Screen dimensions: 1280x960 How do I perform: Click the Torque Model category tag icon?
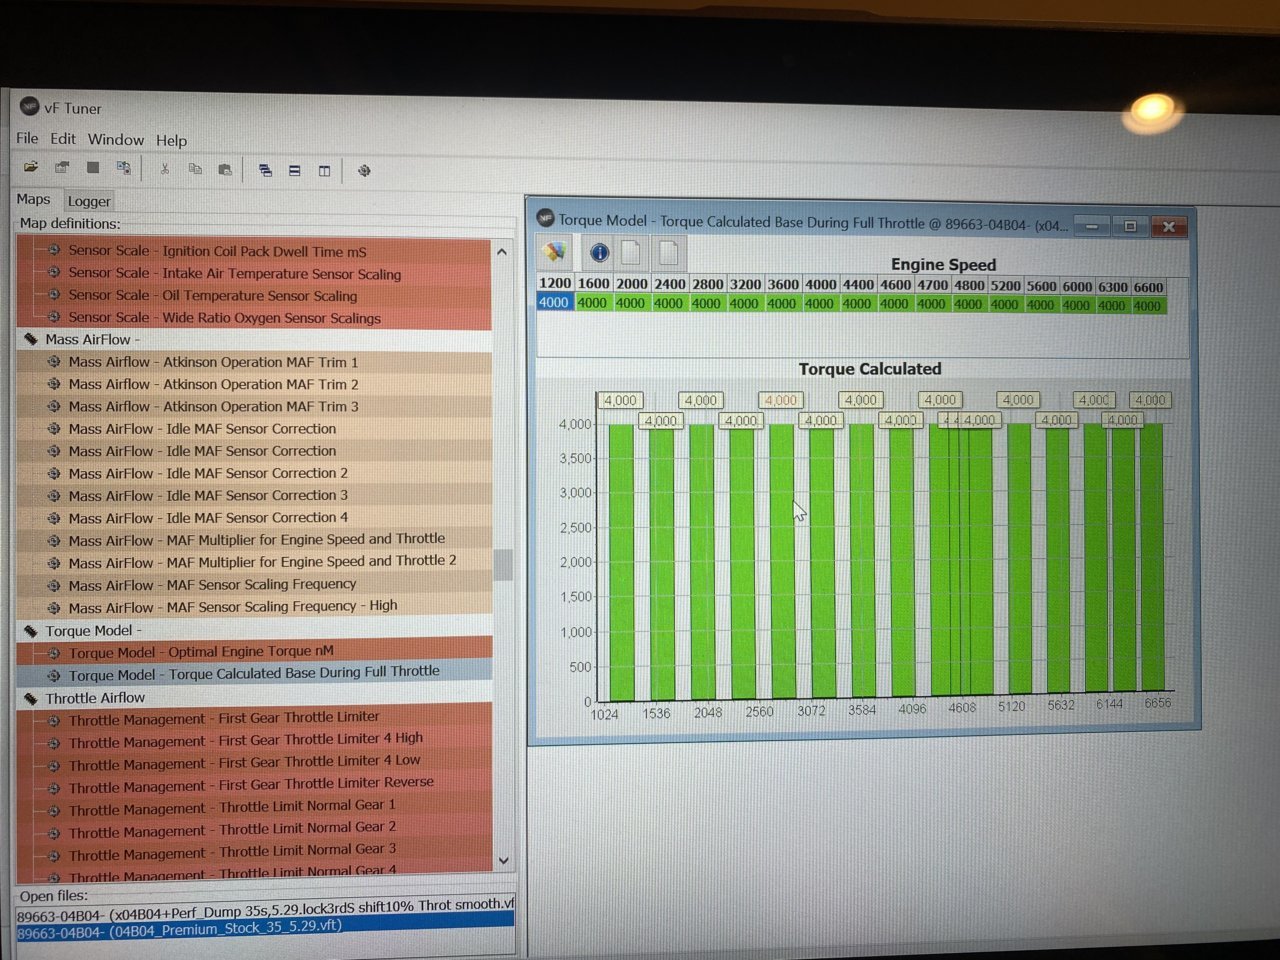[x=31, y=631]
